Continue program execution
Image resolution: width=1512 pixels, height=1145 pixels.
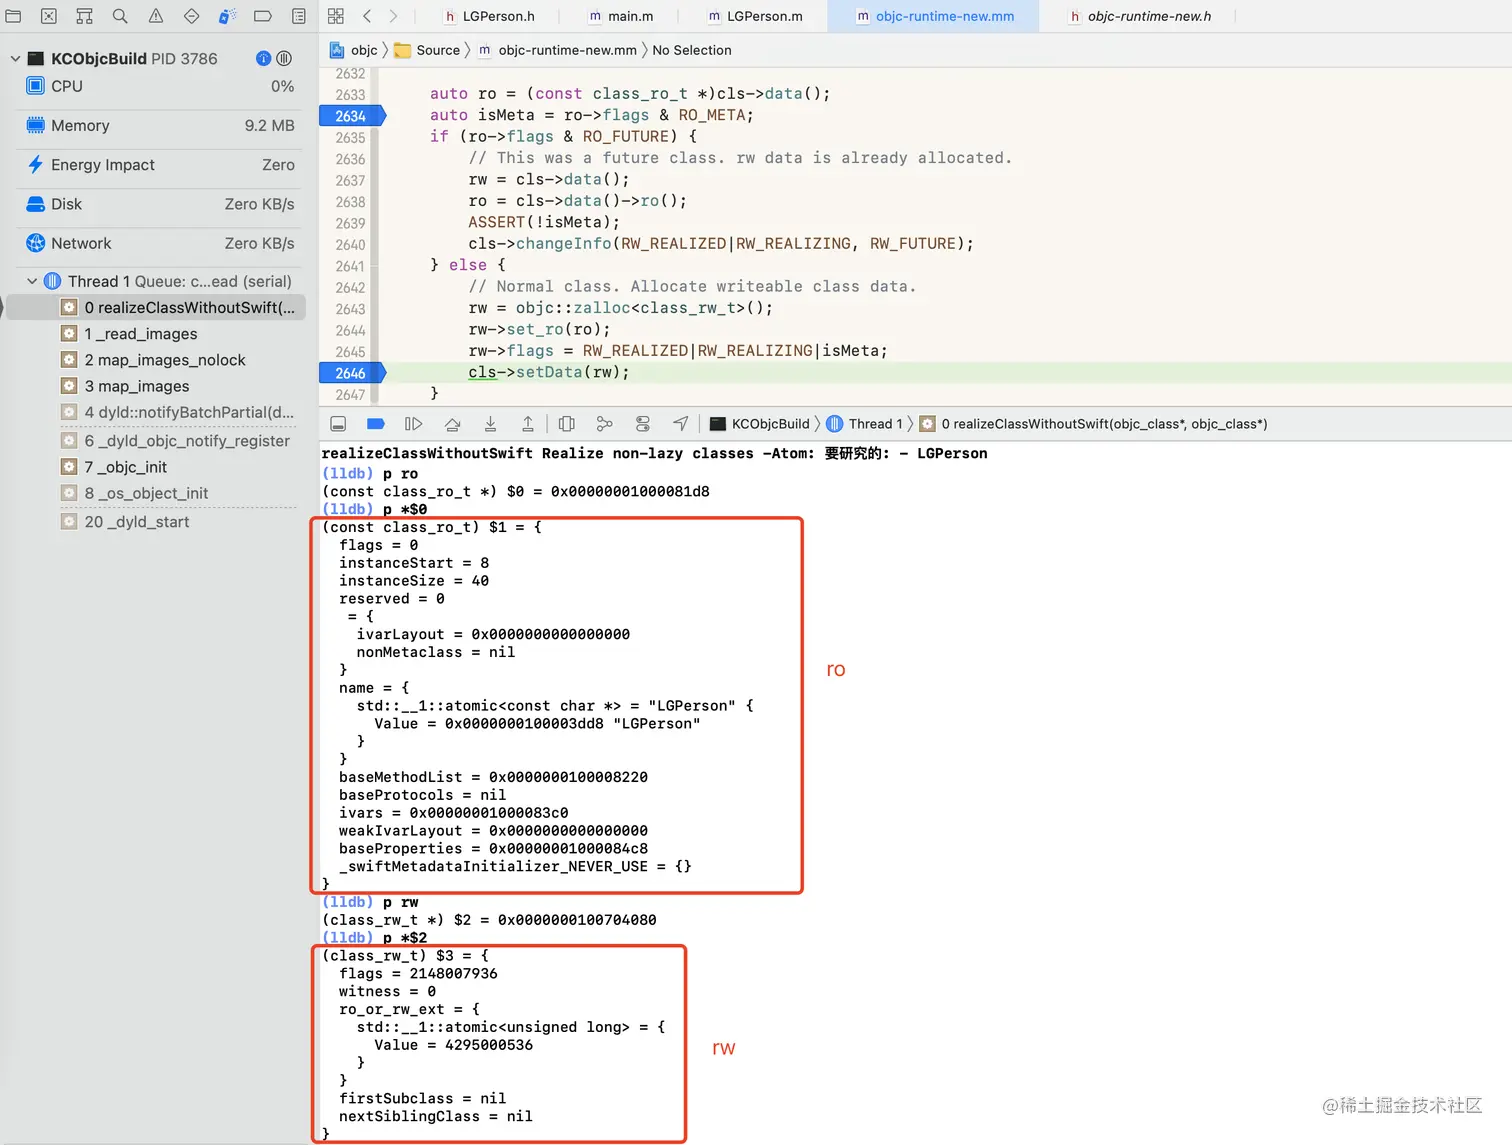(413, 424)
